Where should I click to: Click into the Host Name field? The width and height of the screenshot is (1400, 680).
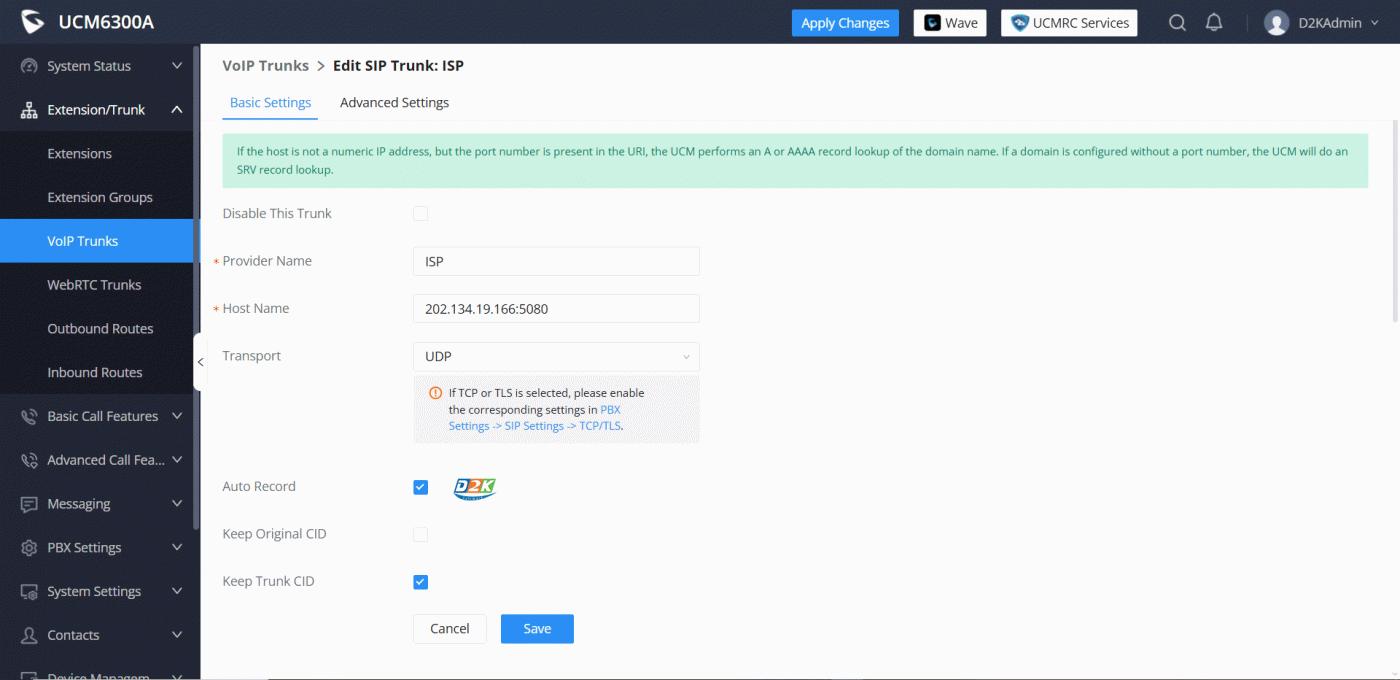coord(555,309)
